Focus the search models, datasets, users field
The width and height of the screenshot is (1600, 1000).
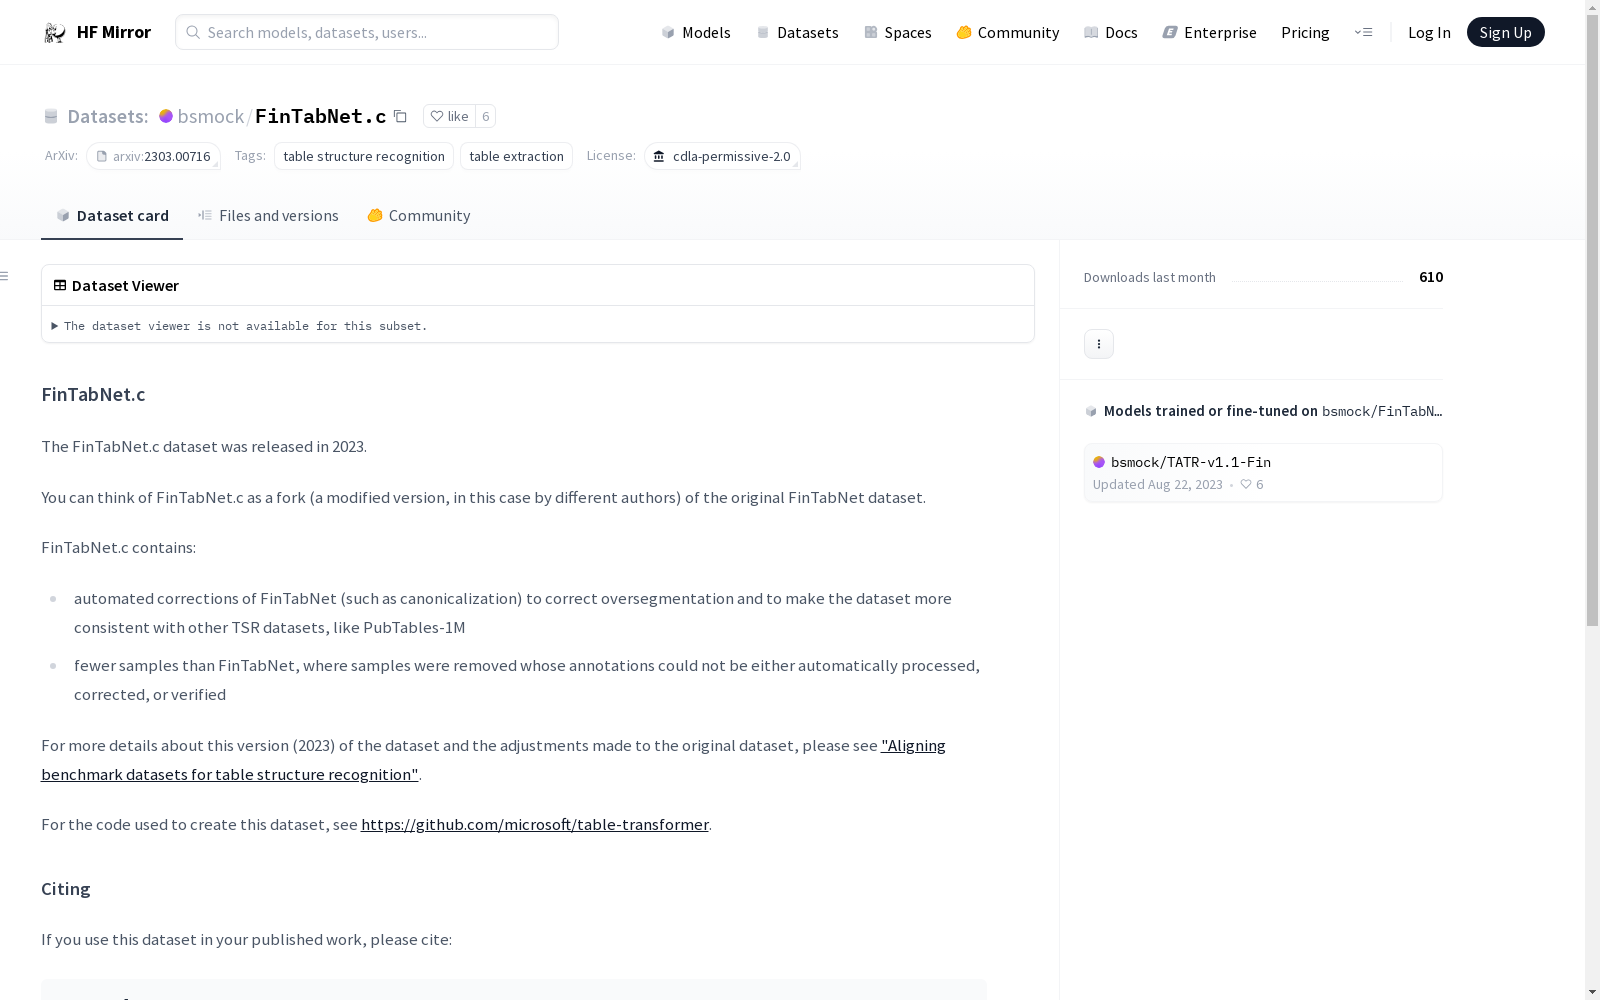[x=367, y=32]
